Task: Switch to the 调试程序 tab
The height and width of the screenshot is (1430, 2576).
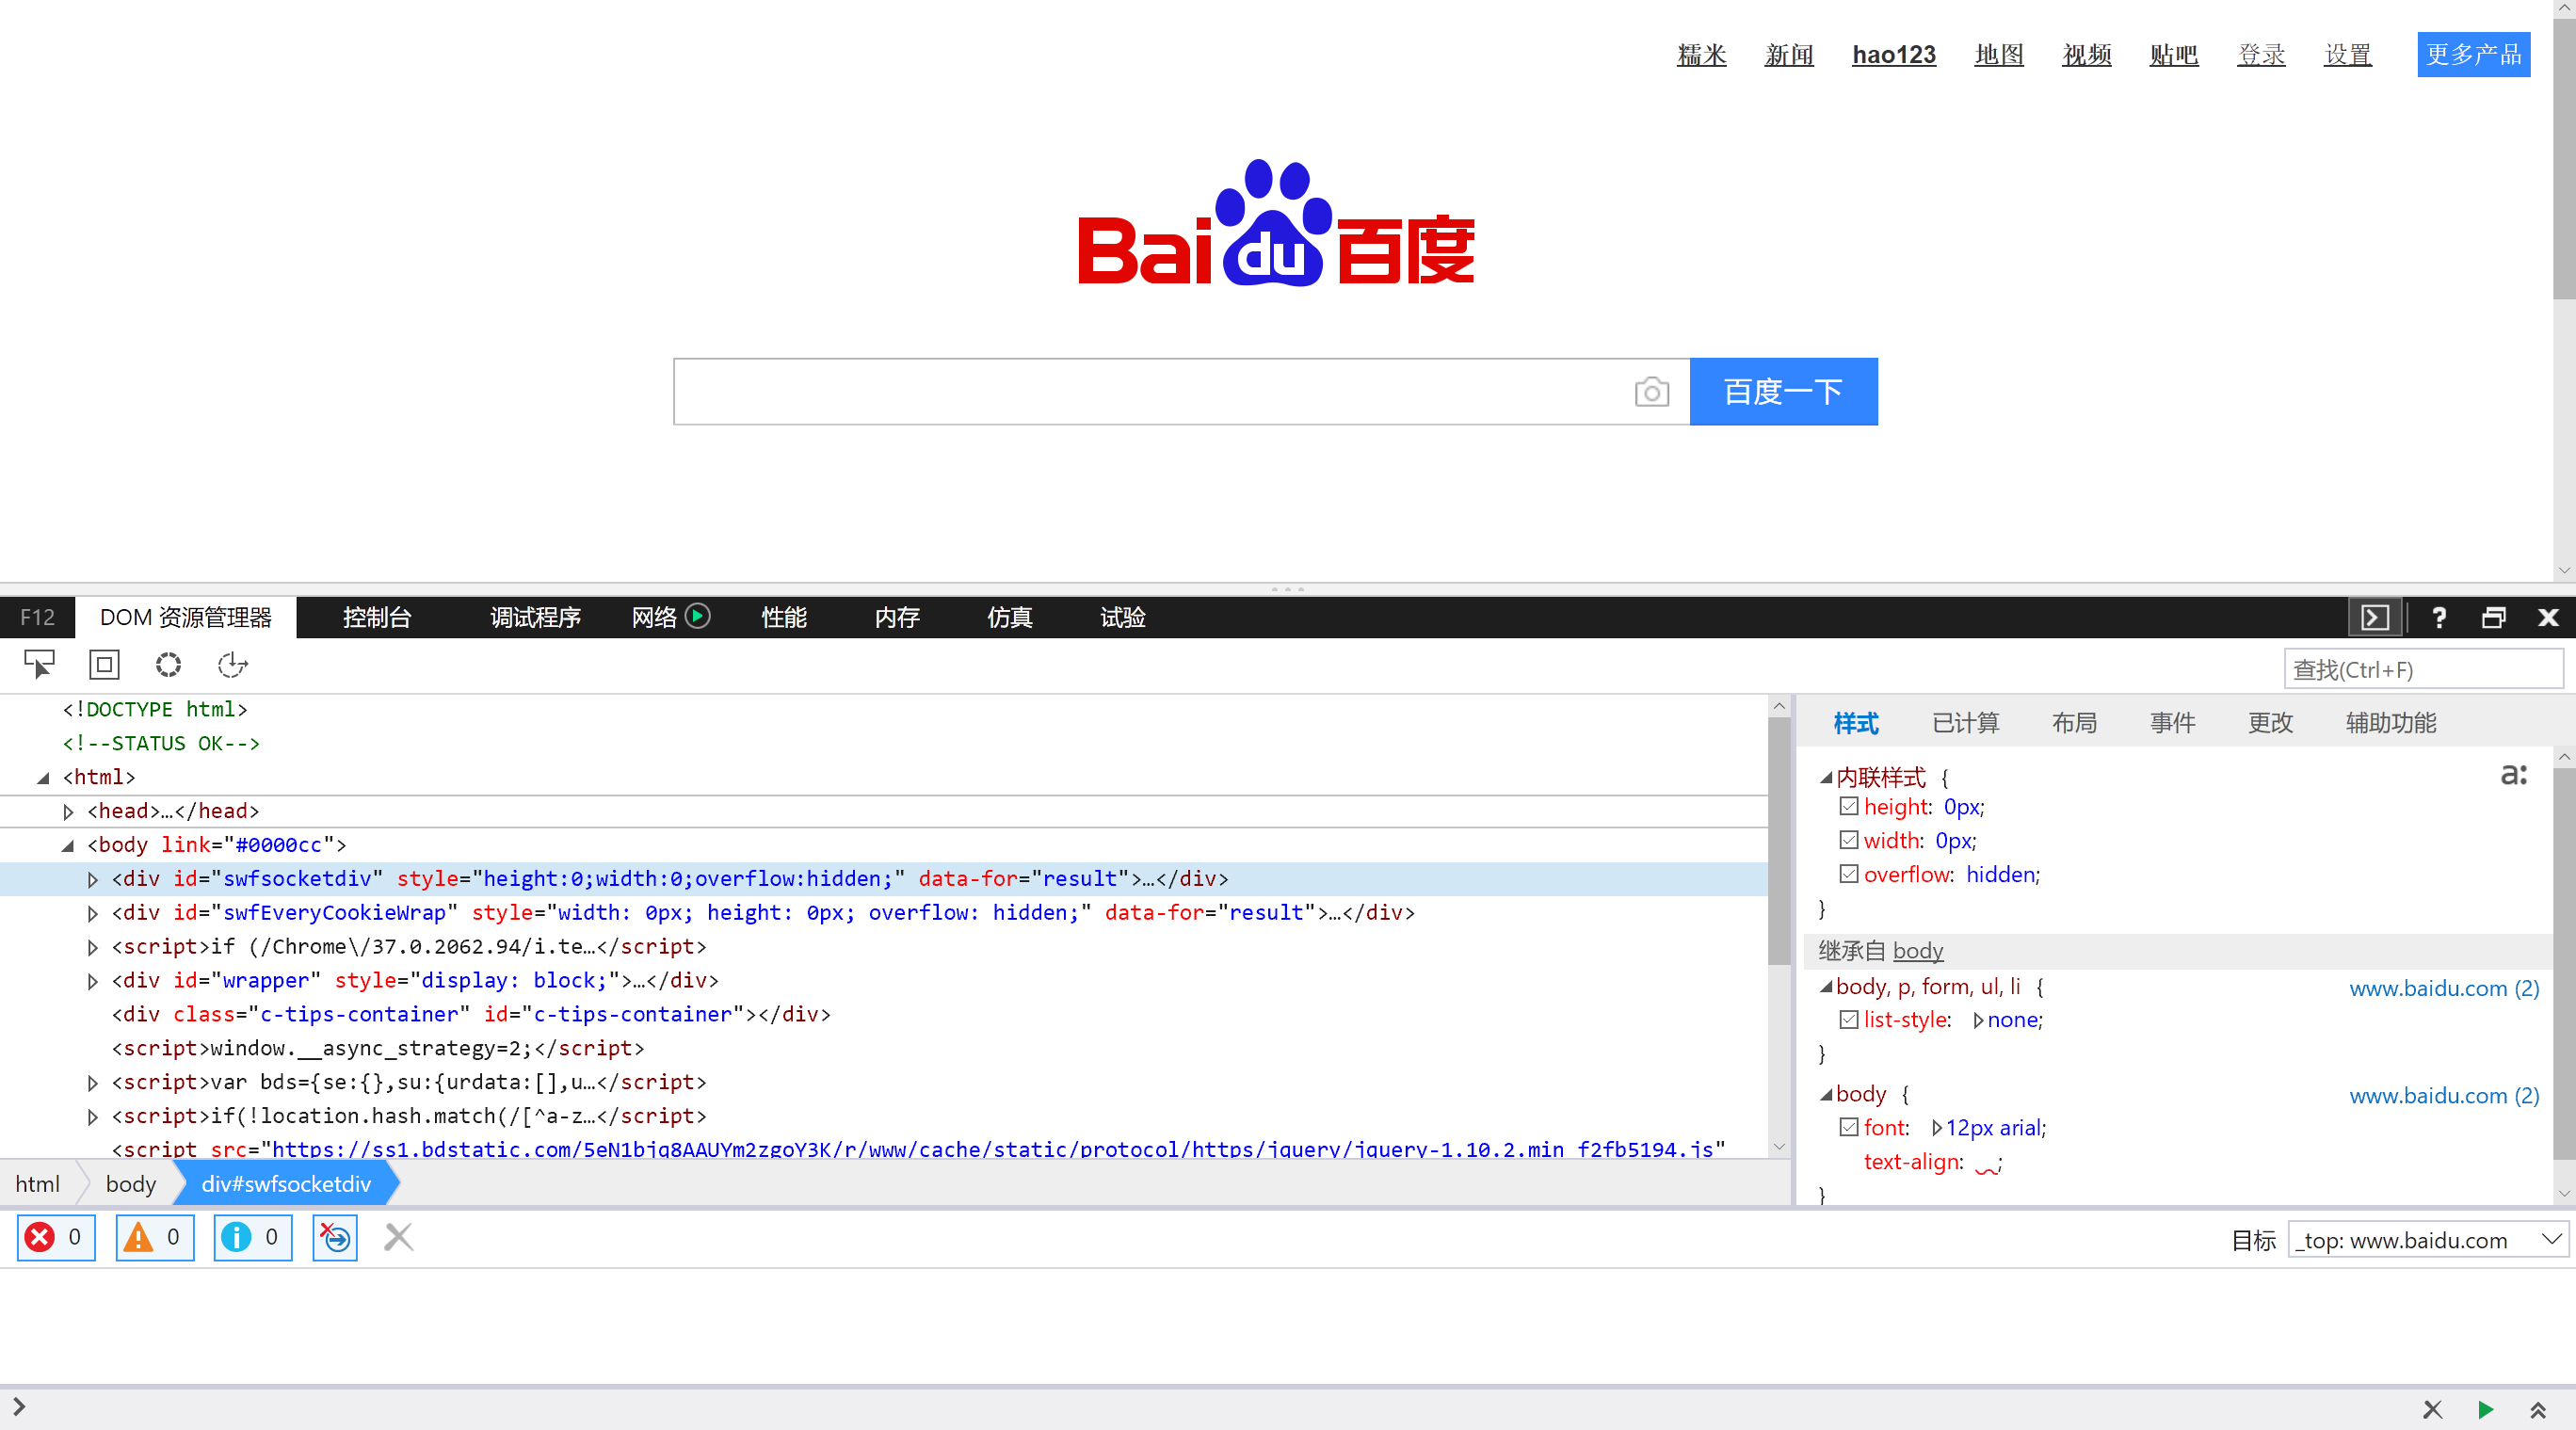Action: click(535, 617)
